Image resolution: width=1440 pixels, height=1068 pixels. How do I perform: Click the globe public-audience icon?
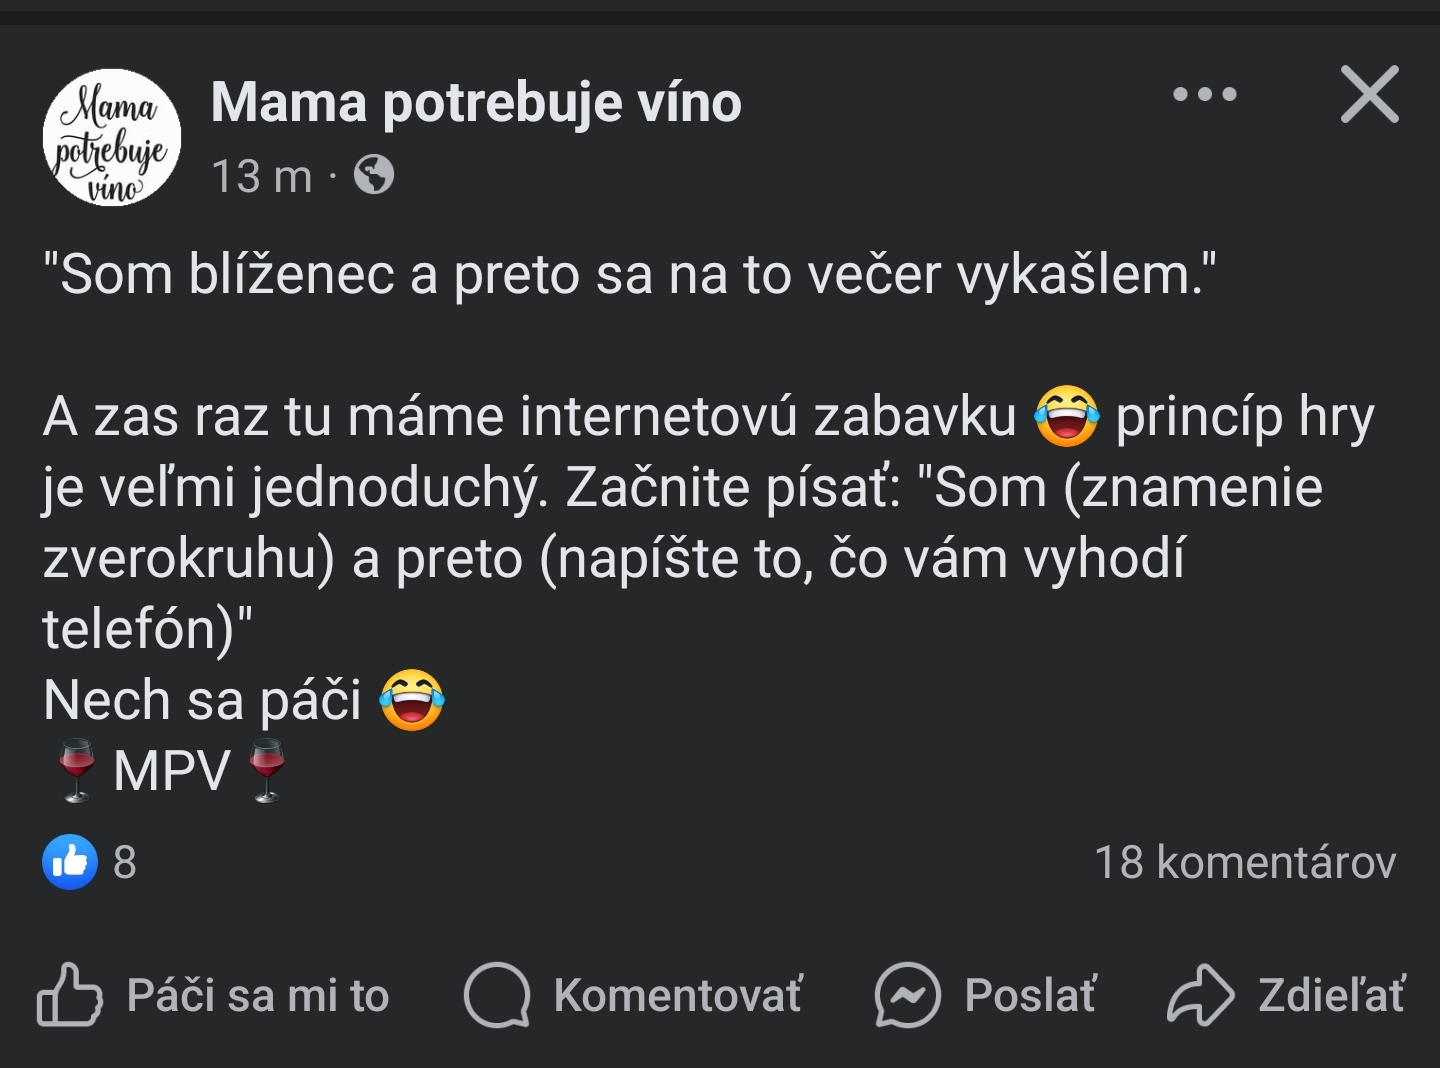tap(374, 175)
